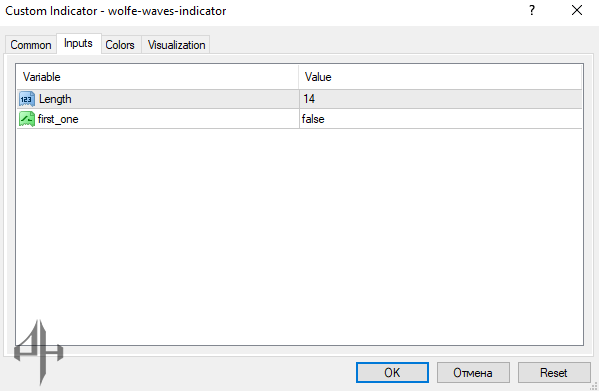599x391 pixels.
Task: Grab the dialog resize grip corner
Action: pos(594,386)
